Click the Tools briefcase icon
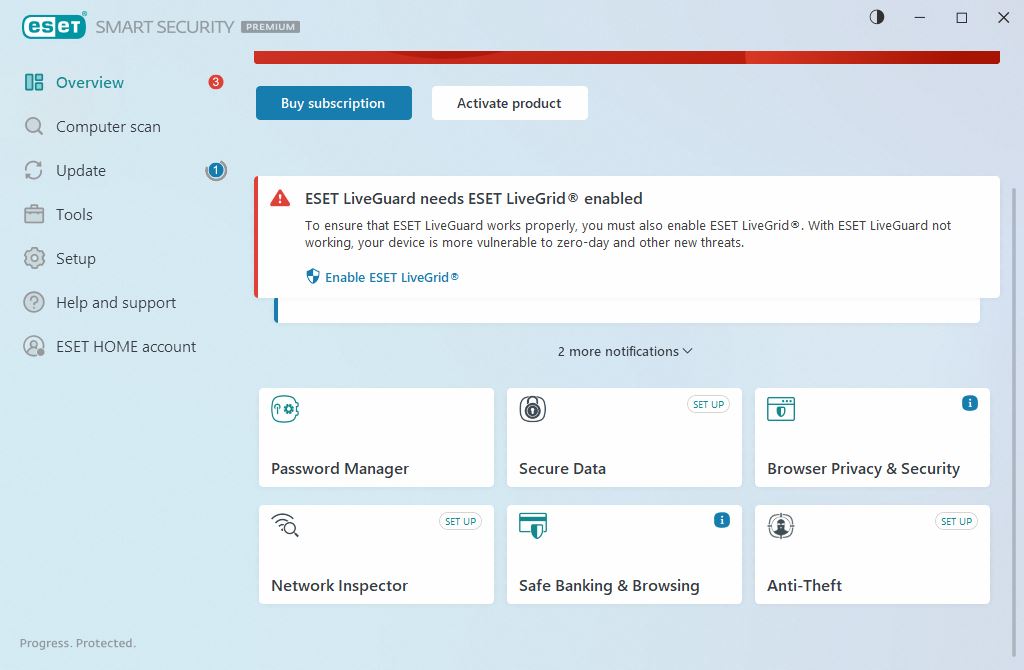The width and height of the screenshot is (1024, 670). [x=34, y=214]
